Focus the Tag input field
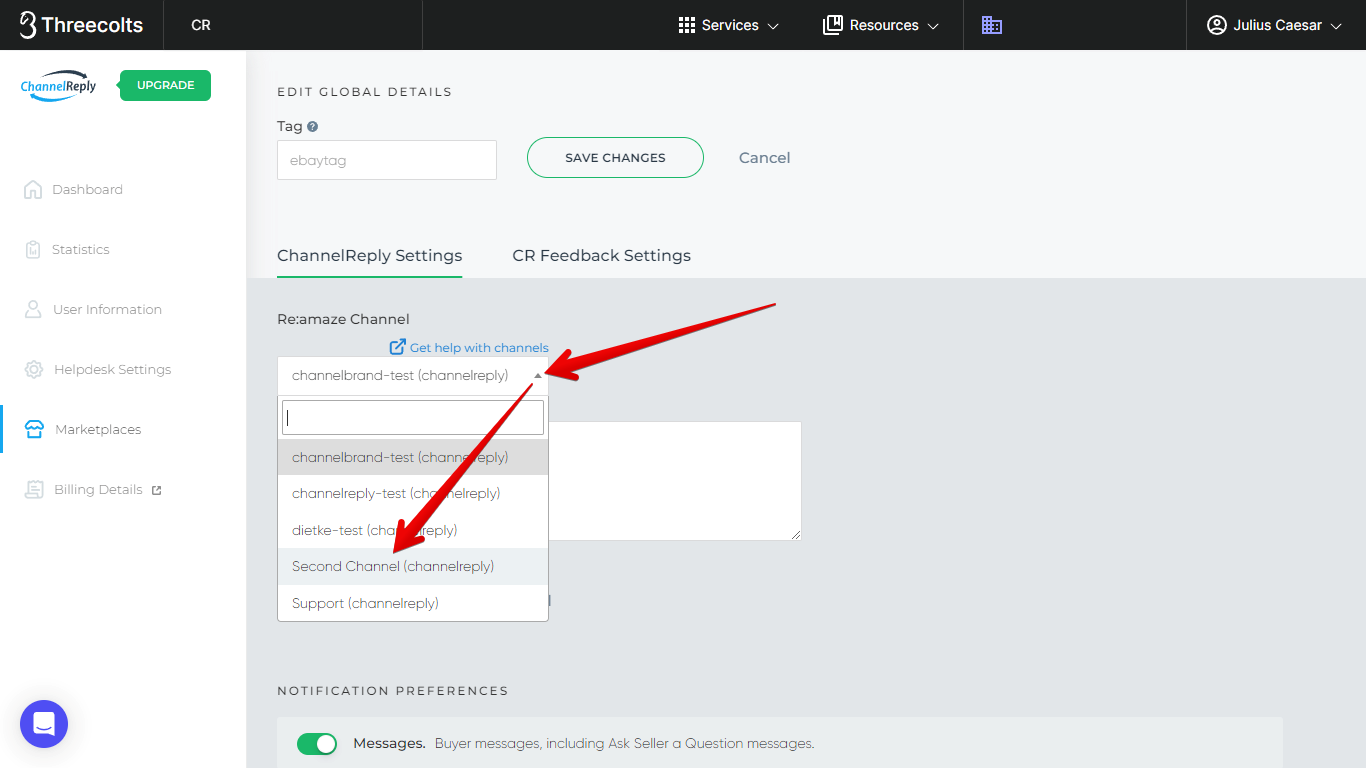Viewport: 1366px width, 768px height. tap(387, 160)
